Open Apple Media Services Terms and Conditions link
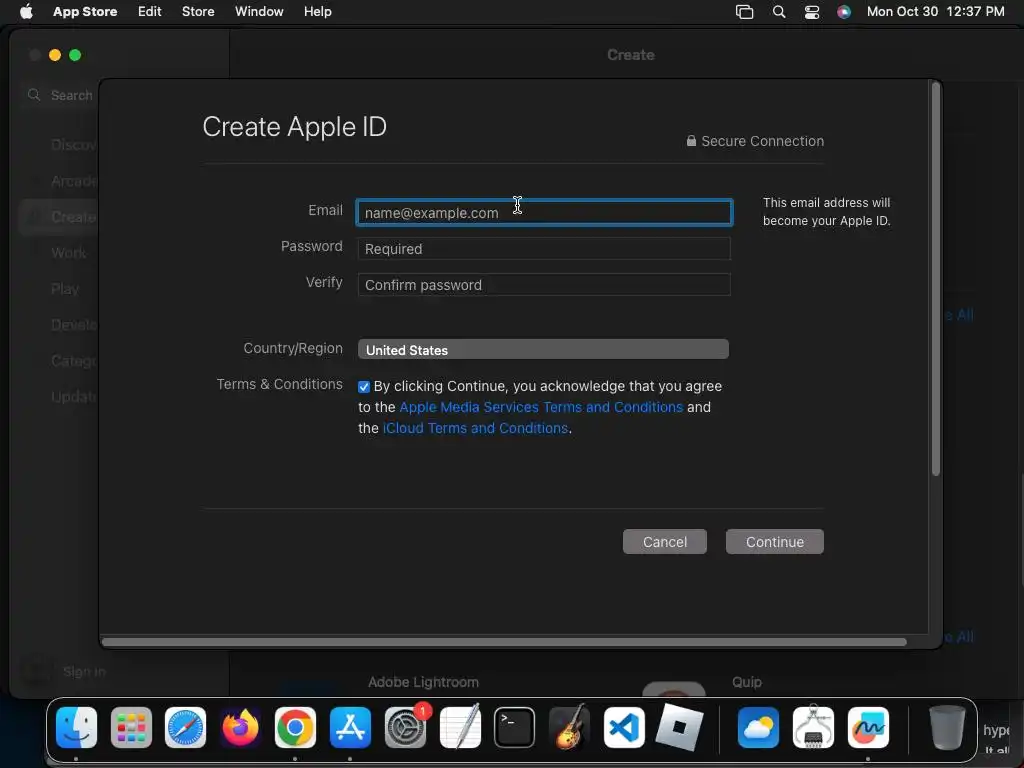Image resolution: width=1024 pixels, height=768 pixels. pos(541,407)
